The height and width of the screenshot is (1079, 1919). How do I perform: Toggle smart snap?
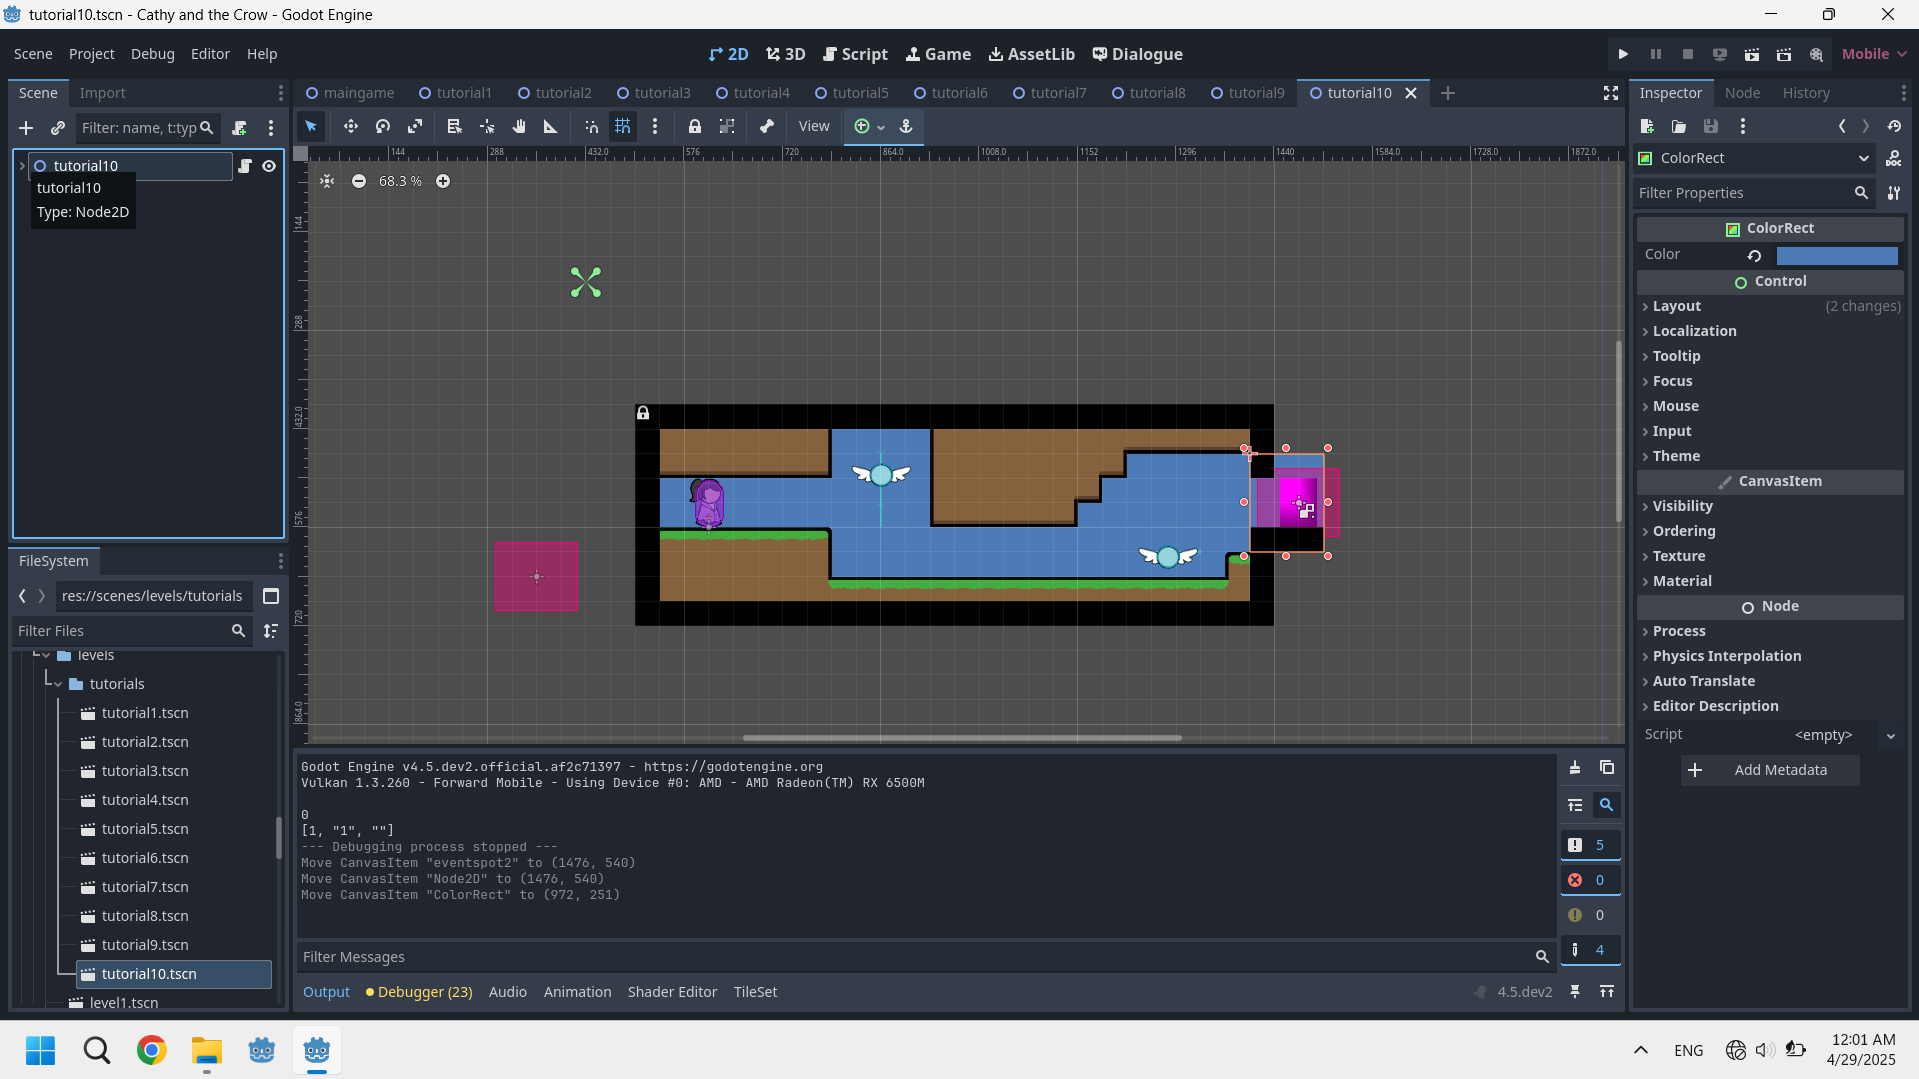(591, 126)
